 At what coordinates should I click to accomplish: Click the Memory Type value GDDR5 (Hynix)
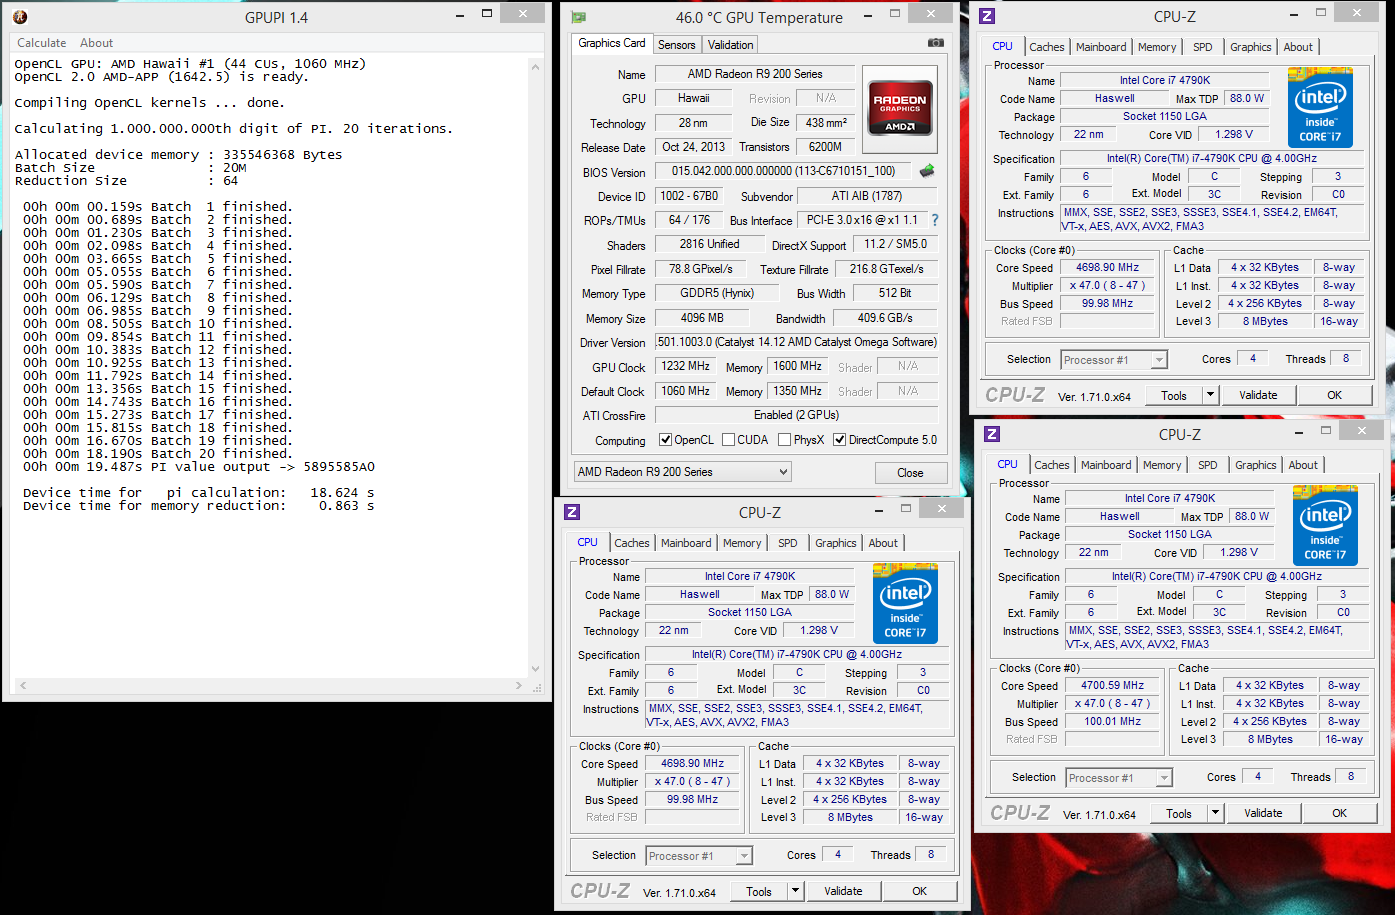[x=717, y=293]
